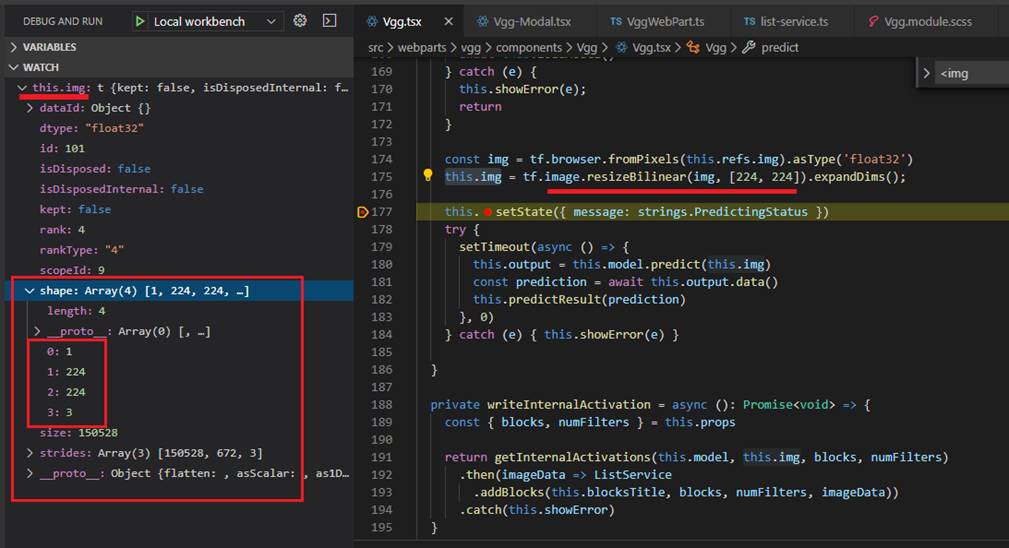Click the scss icon on Vgg.module.scss tab
Image resolution: width=1009 pixels, height=548 pixels.
click(873, 22)
